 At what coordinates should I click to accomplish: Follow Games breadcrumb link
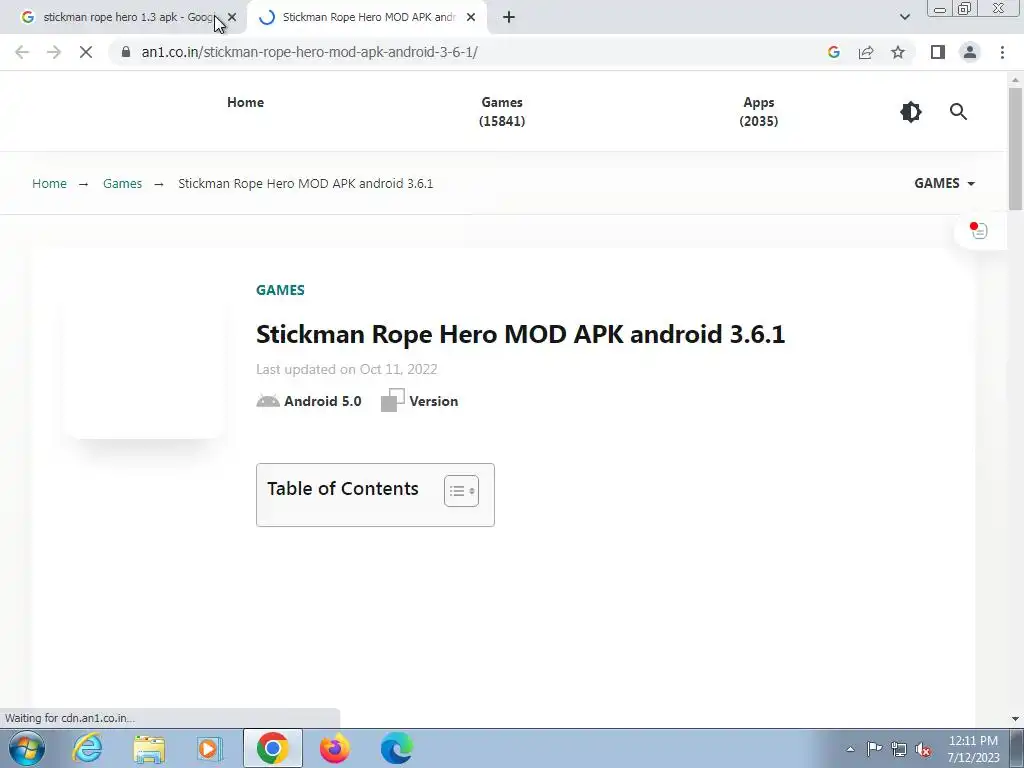click(122, 184)
